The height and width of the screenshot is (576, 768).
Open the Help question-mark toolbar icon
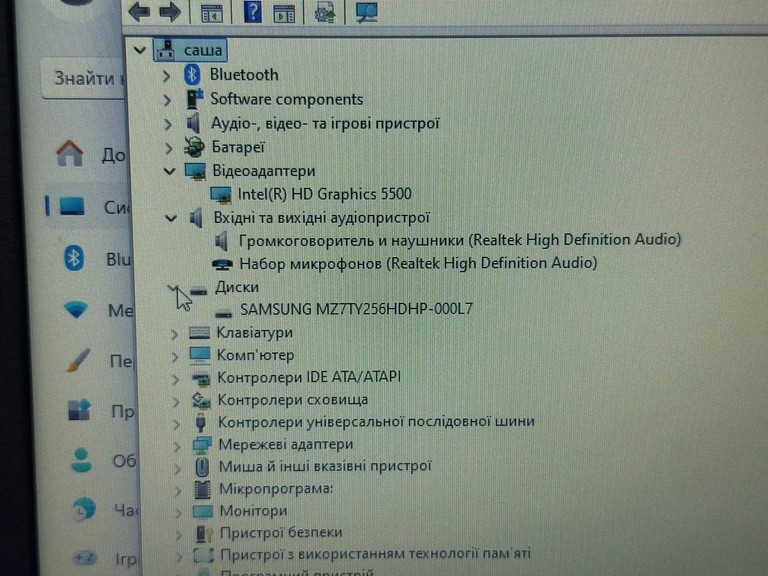click(x=253, y=11)
